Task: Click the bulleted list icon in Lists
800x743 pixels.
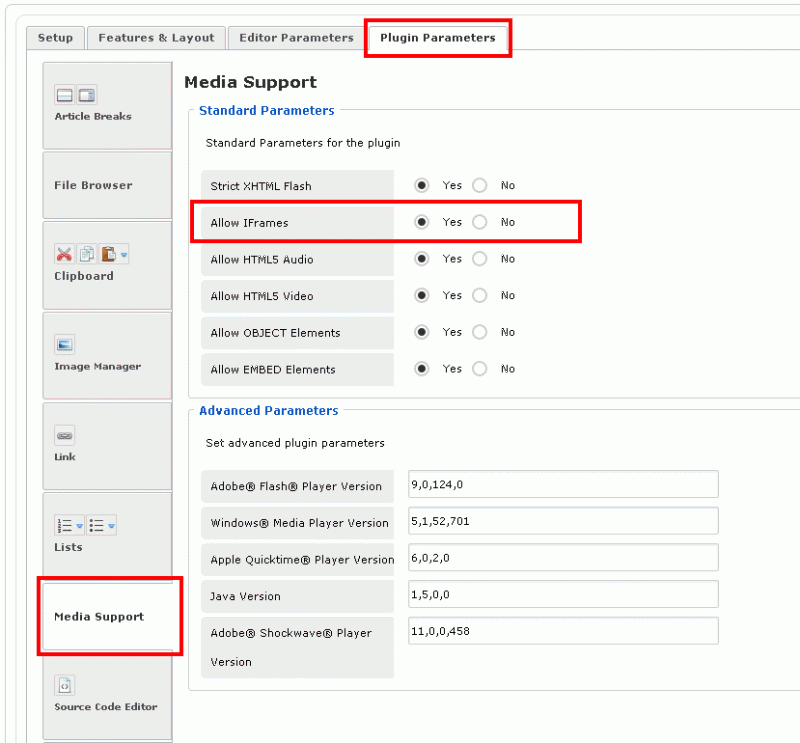Action: [97, 525]
